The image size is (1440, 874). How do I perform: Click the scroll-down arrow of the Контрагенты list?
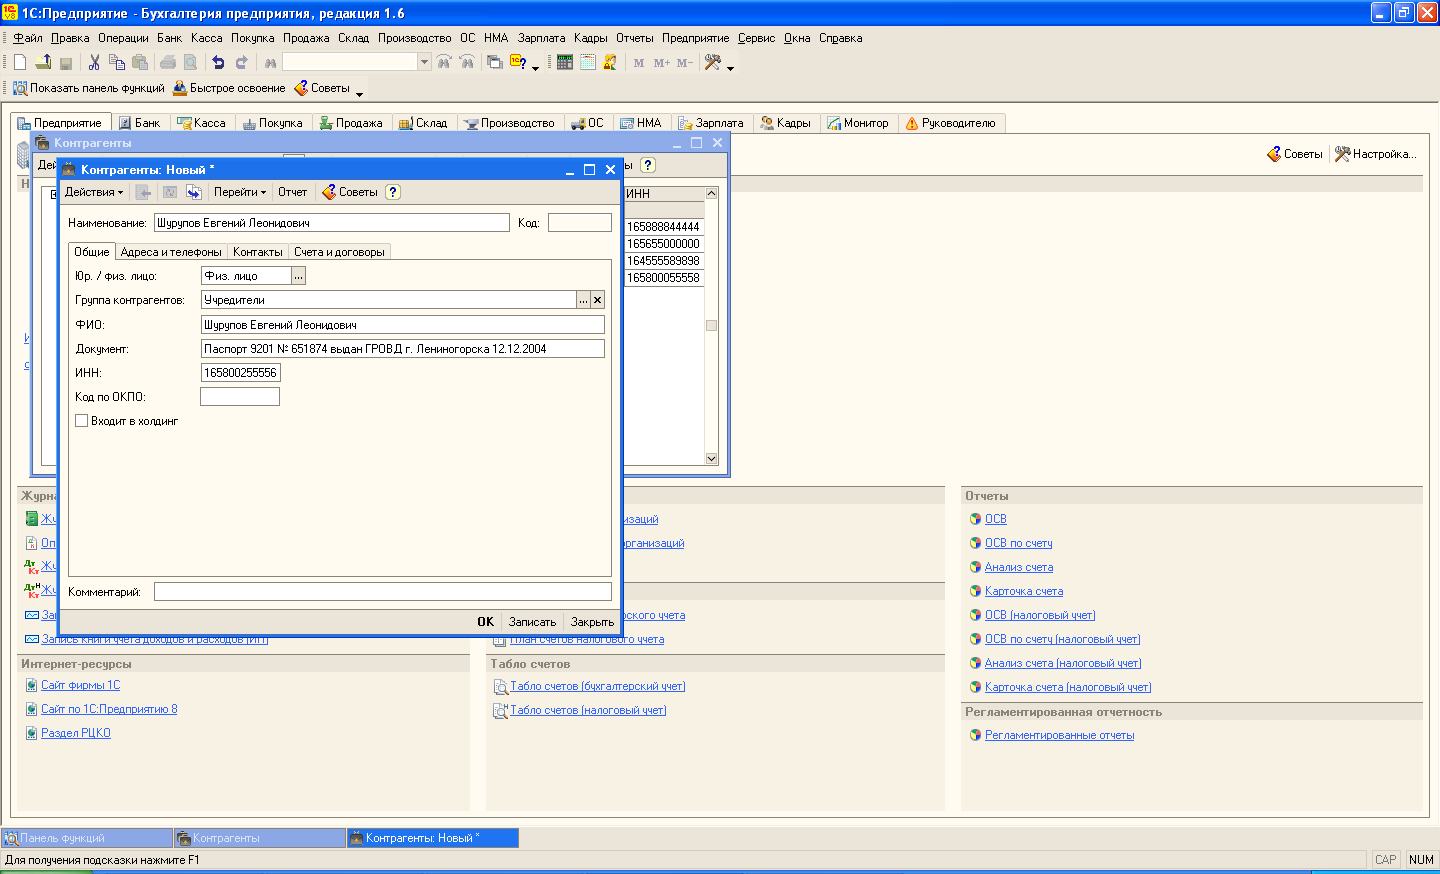point(712,459)
